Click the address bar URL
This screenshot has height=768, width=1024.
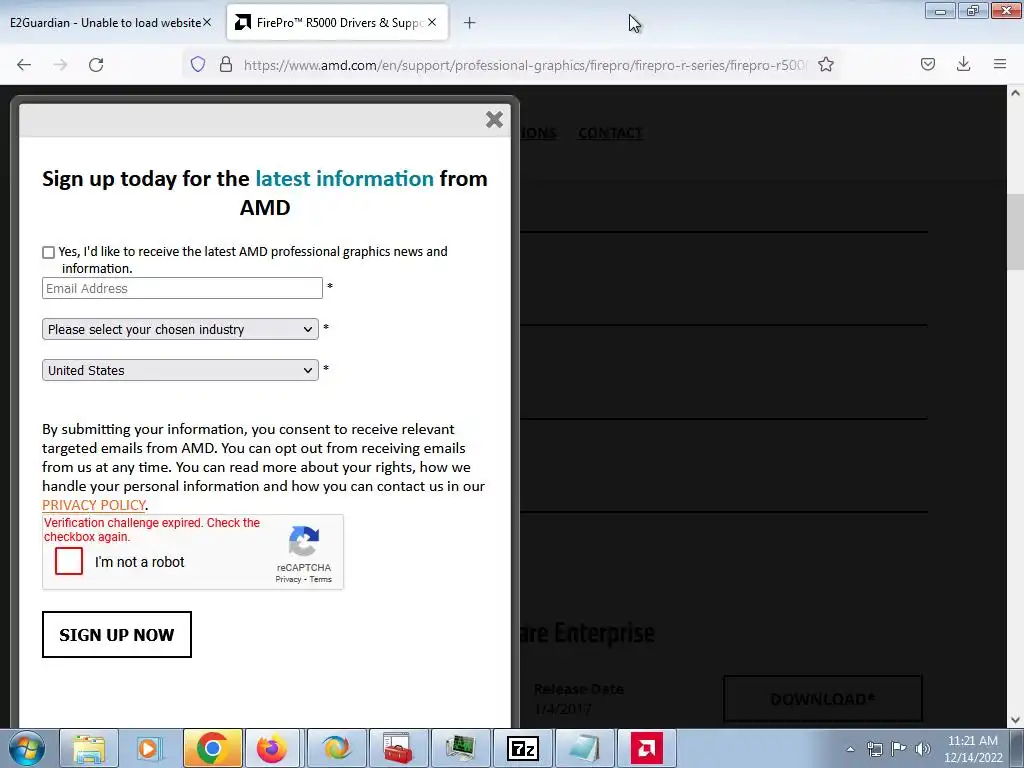pos(525,65)
